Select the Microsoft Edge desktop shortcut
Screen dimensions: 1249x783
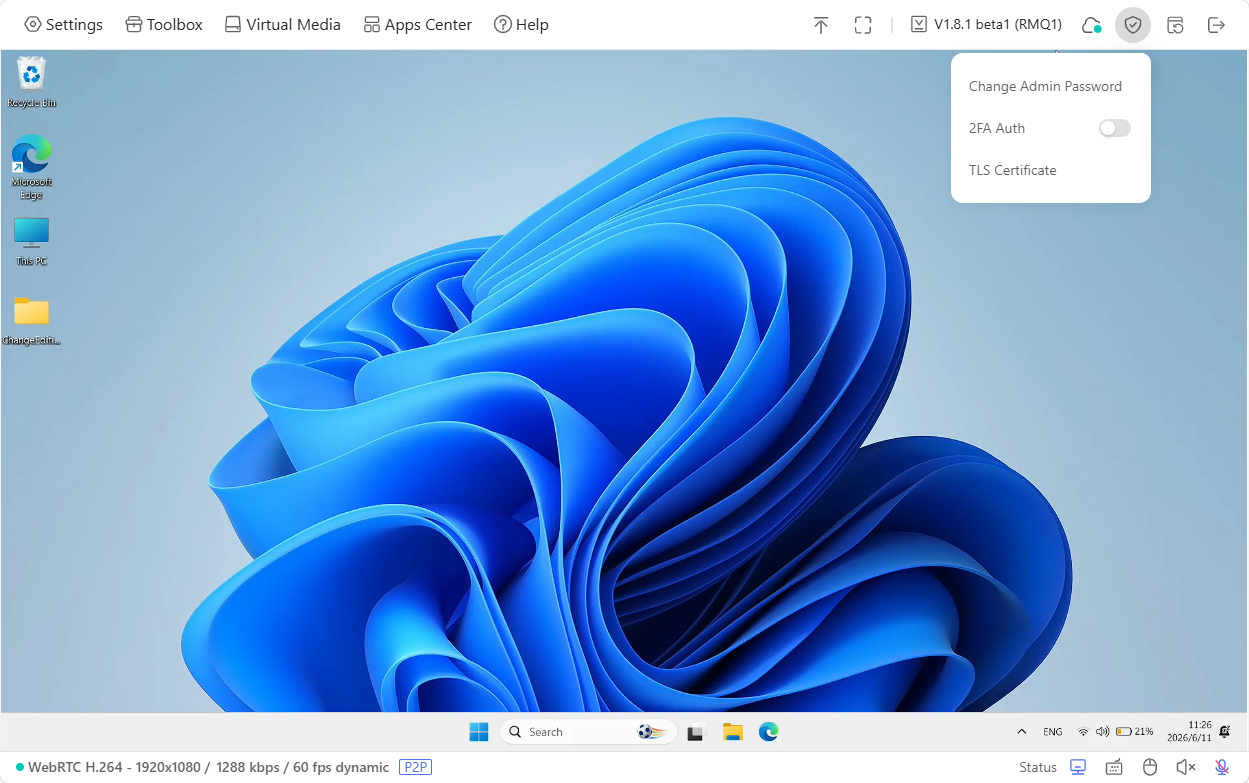pyautogui.click(x=31, y=167)
